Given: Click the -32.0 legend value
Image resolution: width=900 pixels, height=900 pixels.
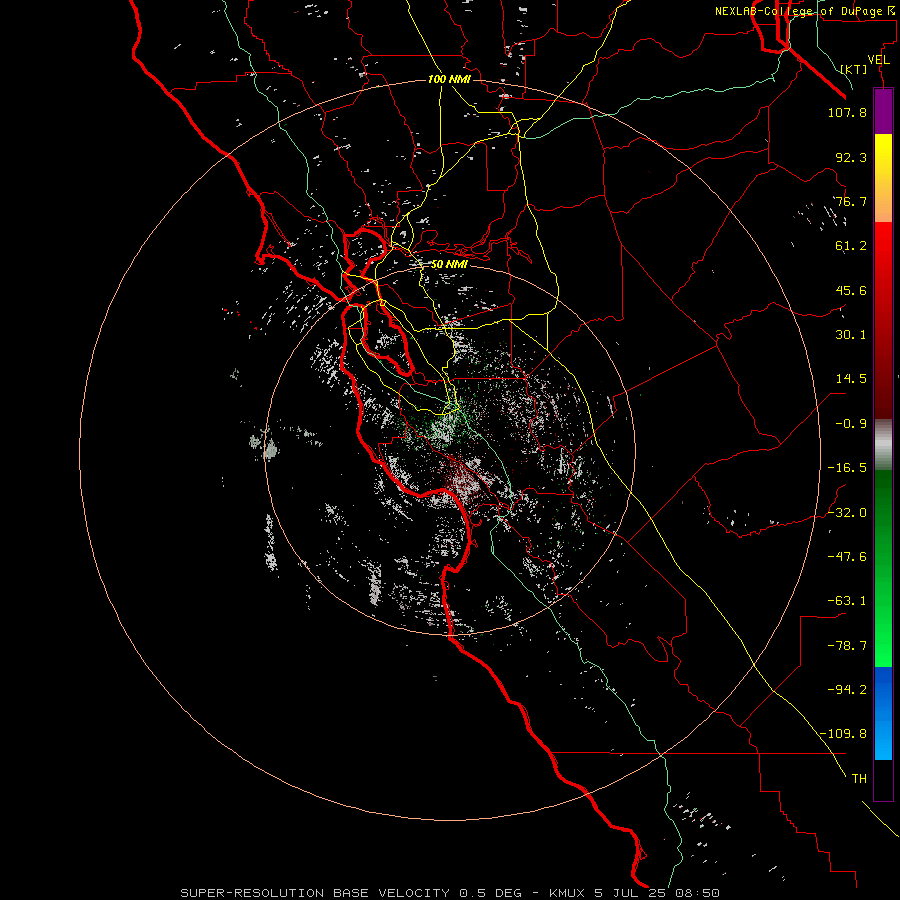Looking at the screenshot, I should coord(847,513).
